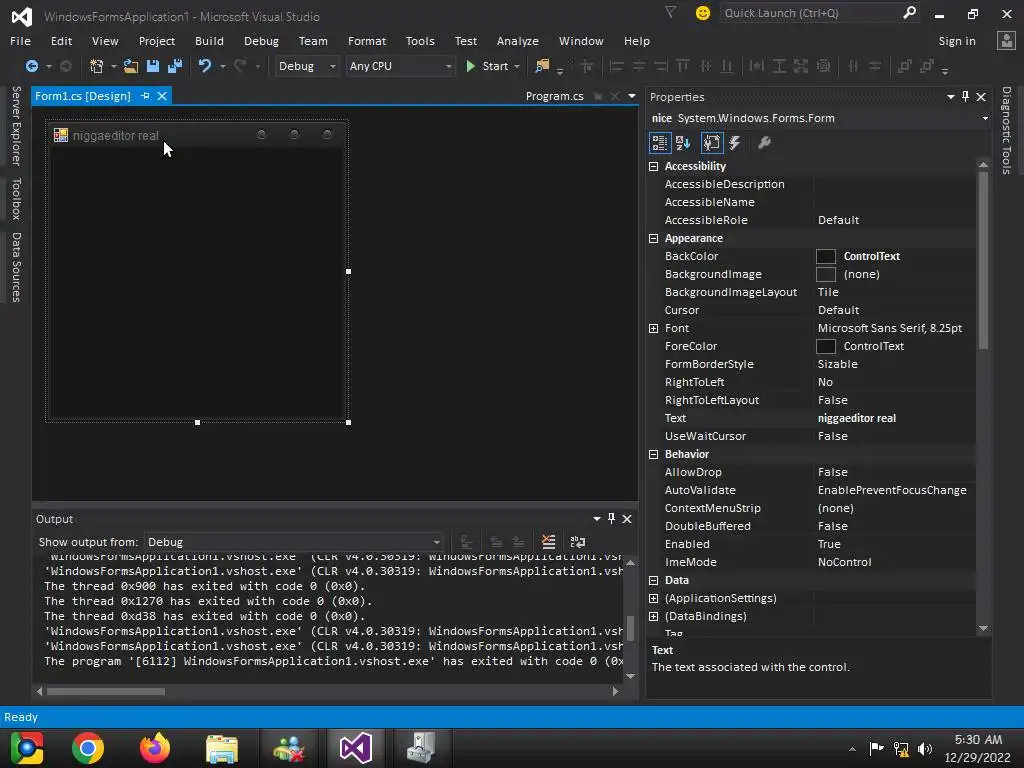Collapse the Appearance category

[x=653, y=238]
